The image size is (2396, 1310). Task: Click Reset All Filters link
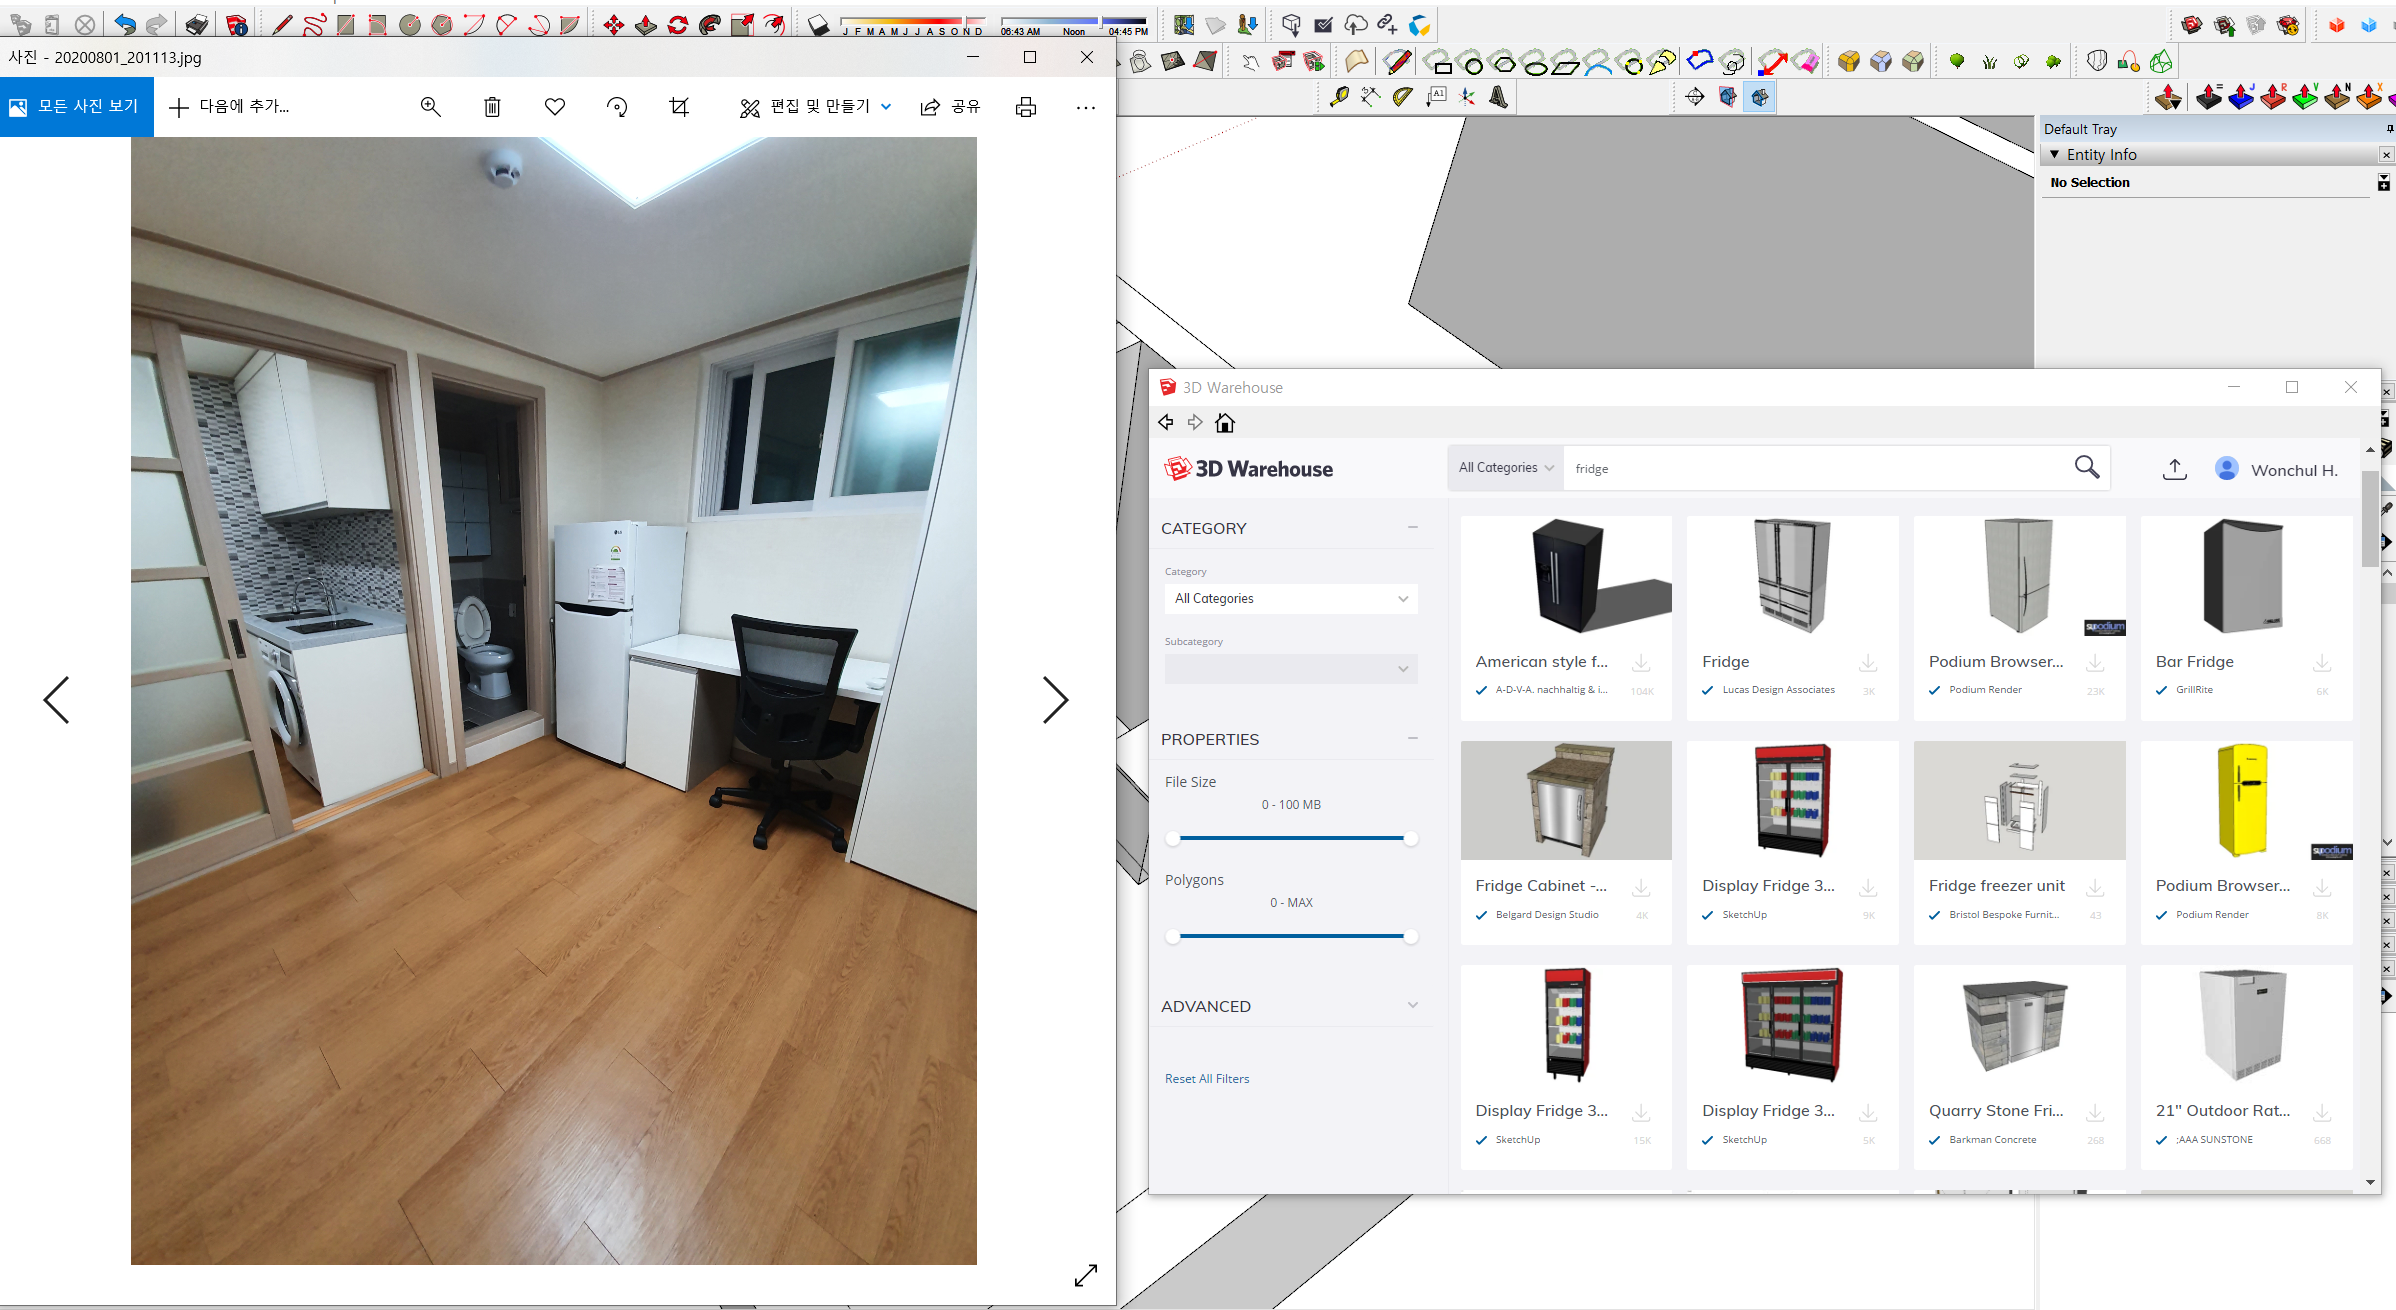(x=1206, y=1079)
